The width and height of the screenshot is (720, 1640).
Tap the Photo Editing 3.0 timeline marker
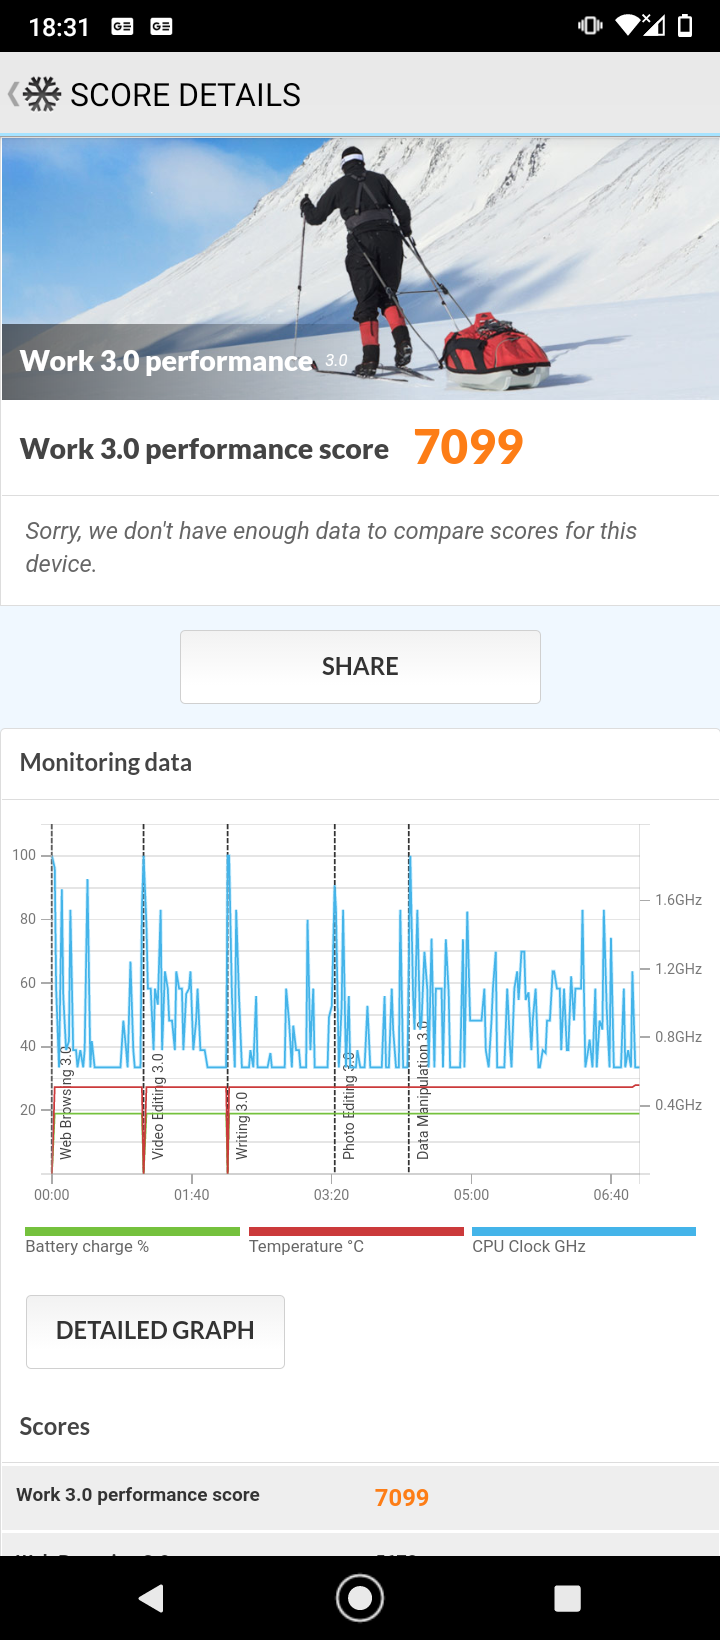click(x=349, y=1106)
